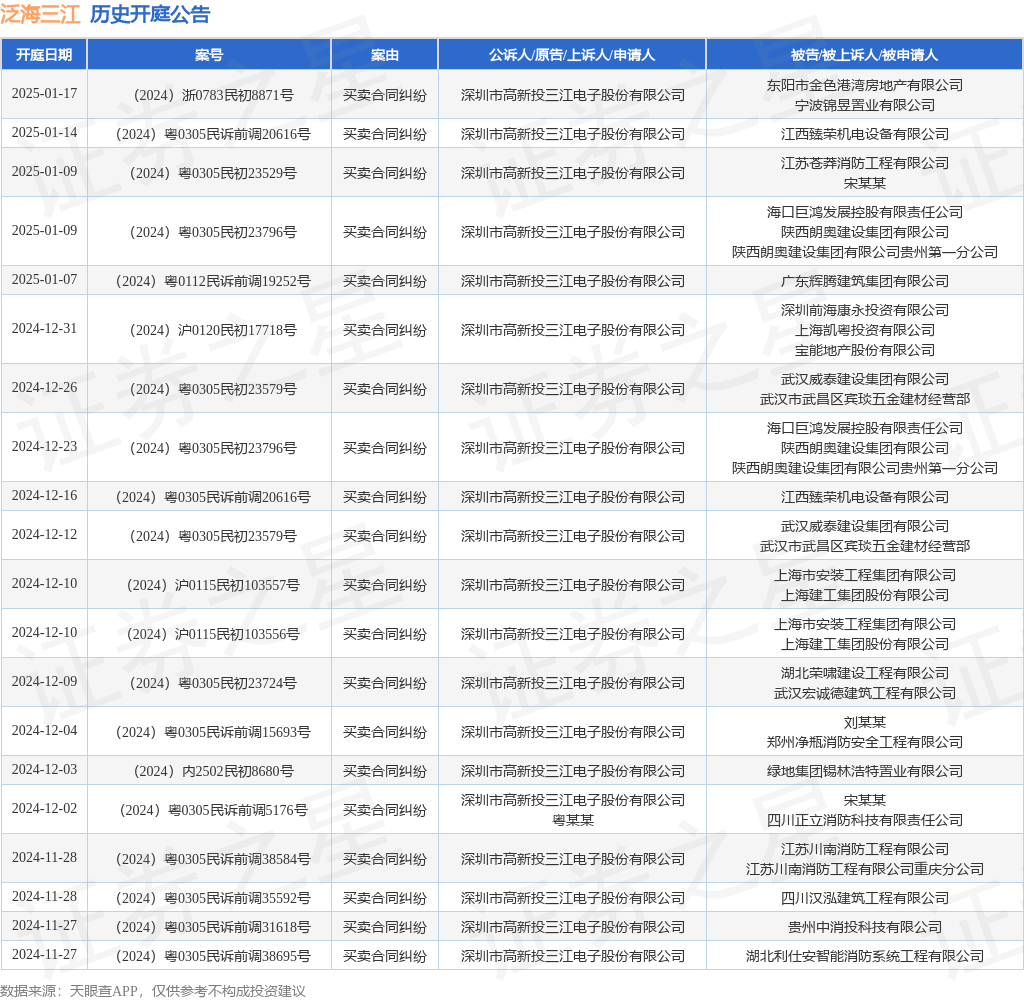
Task: Select case number 沪0115民初103556号
Action: tap(237, 634)
